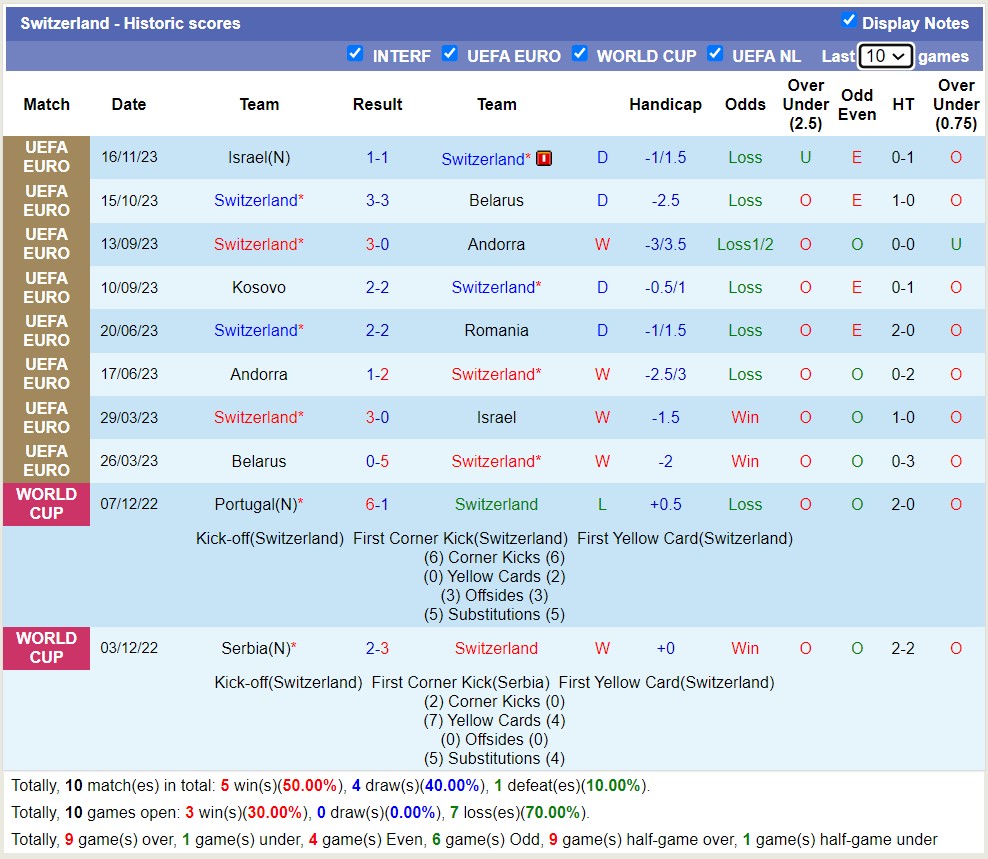Open the Romania team link
This screenshot has width=988, height=859.
click(496, 331)
